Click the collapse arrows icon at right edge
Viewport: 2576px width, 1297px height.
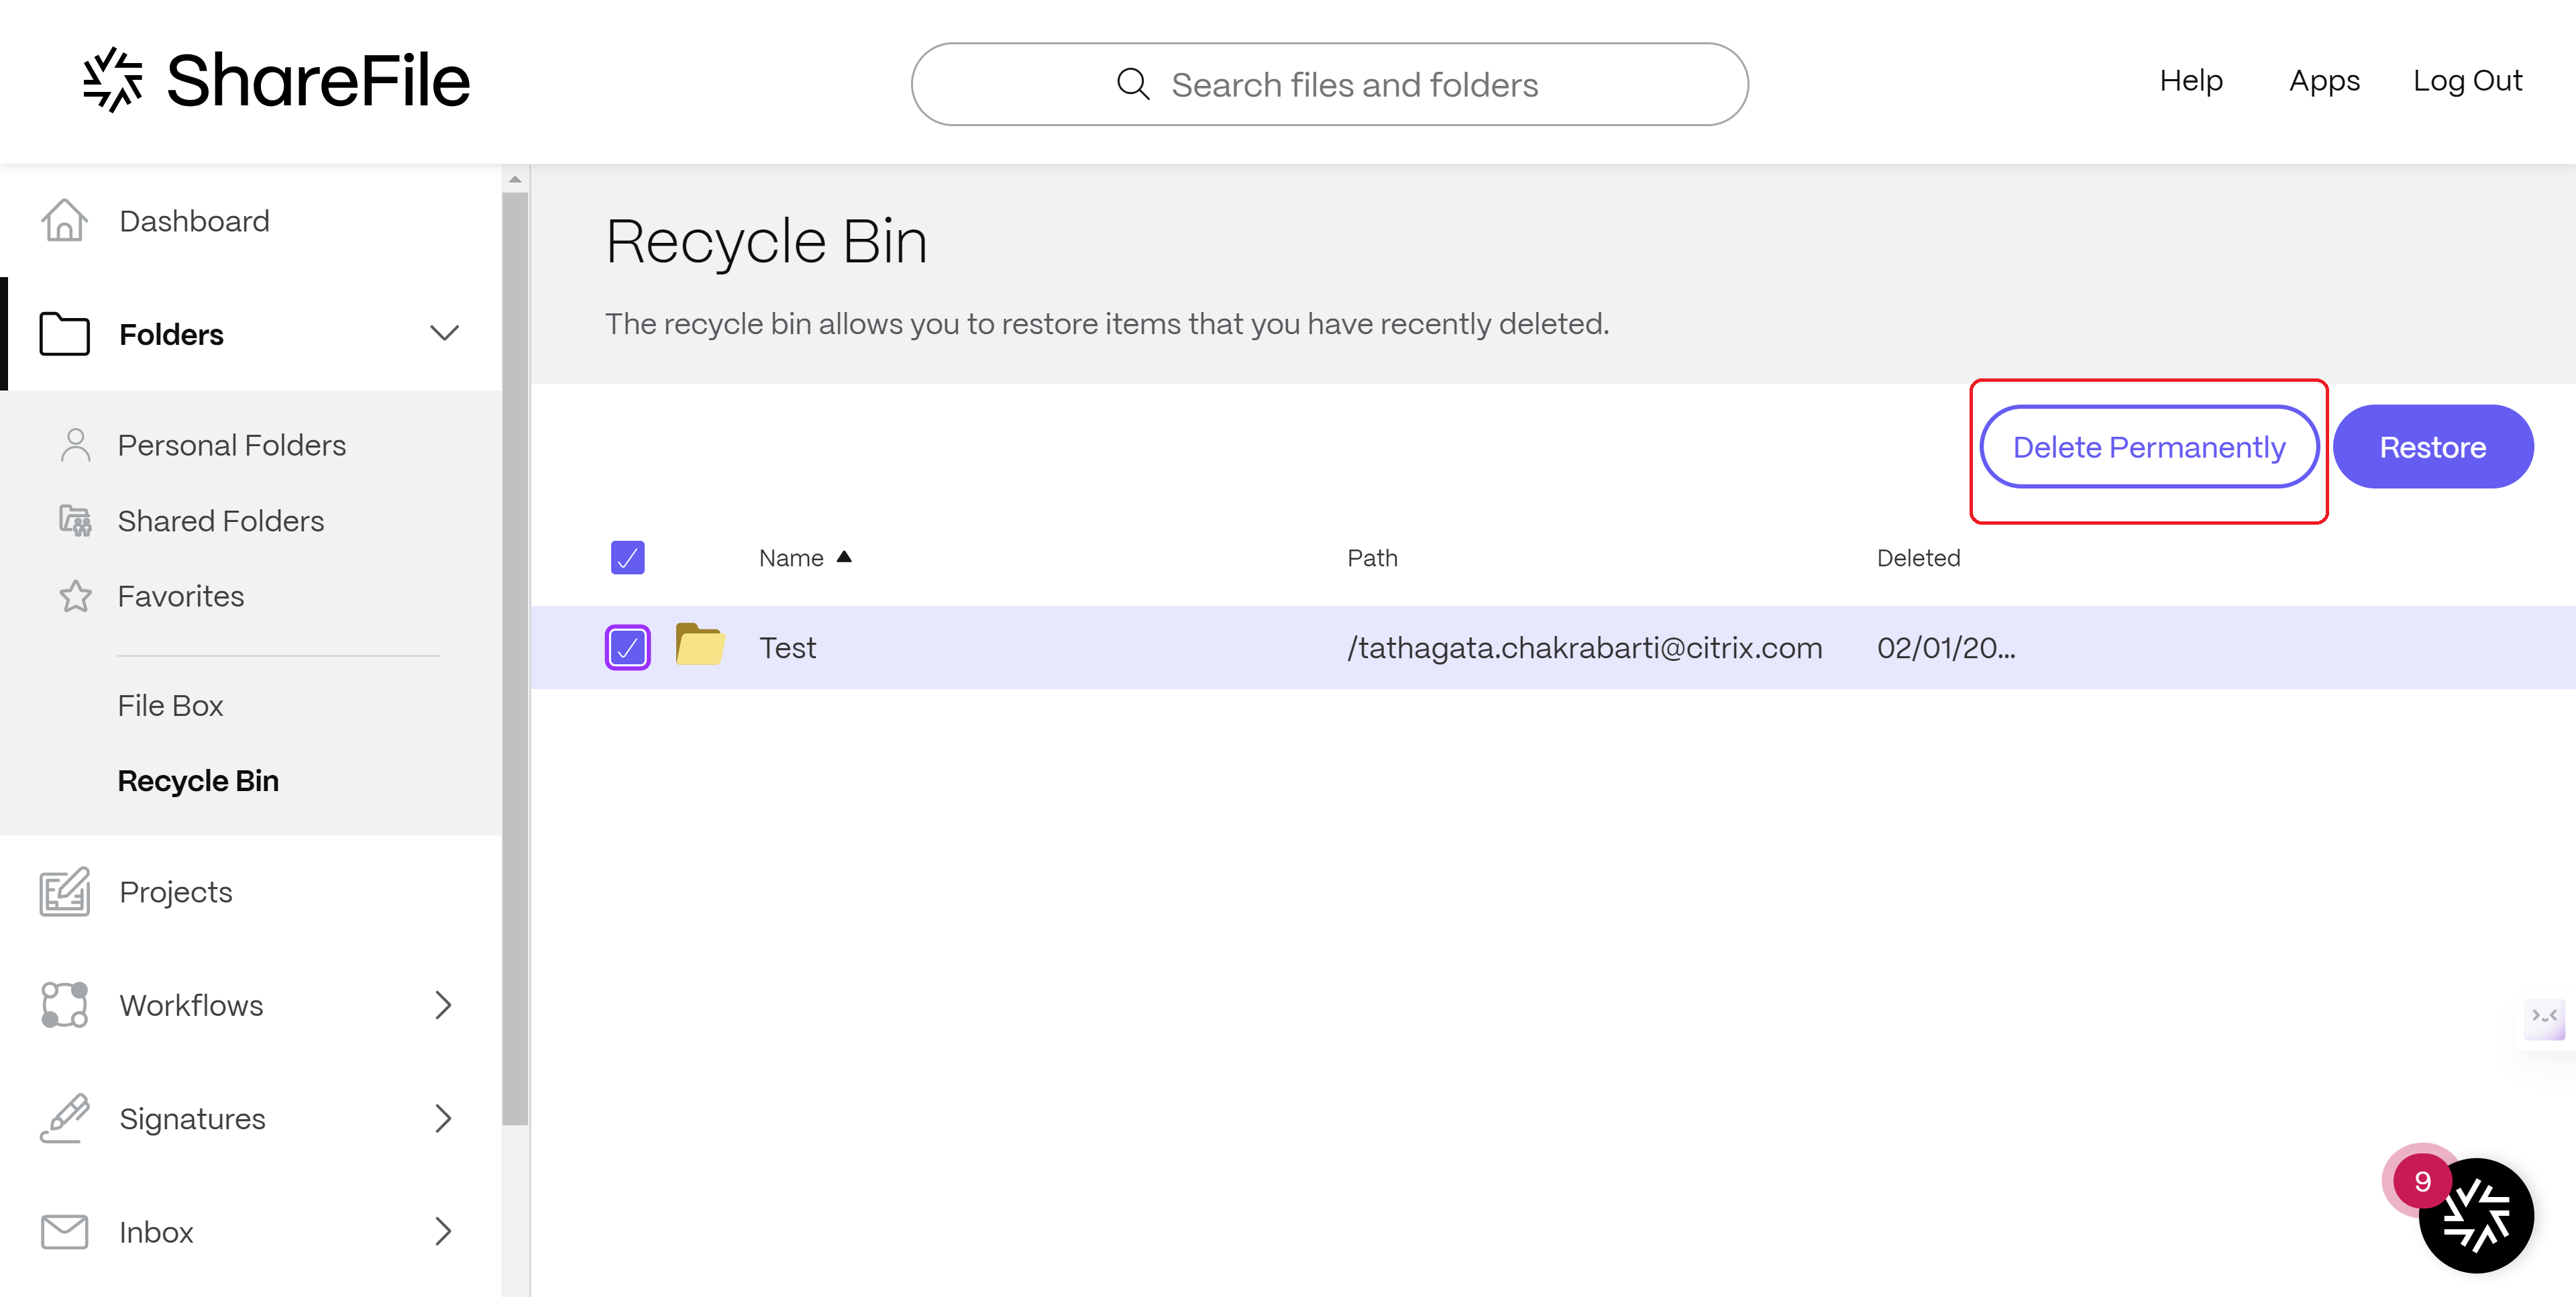click(x=2544, y=1018)
